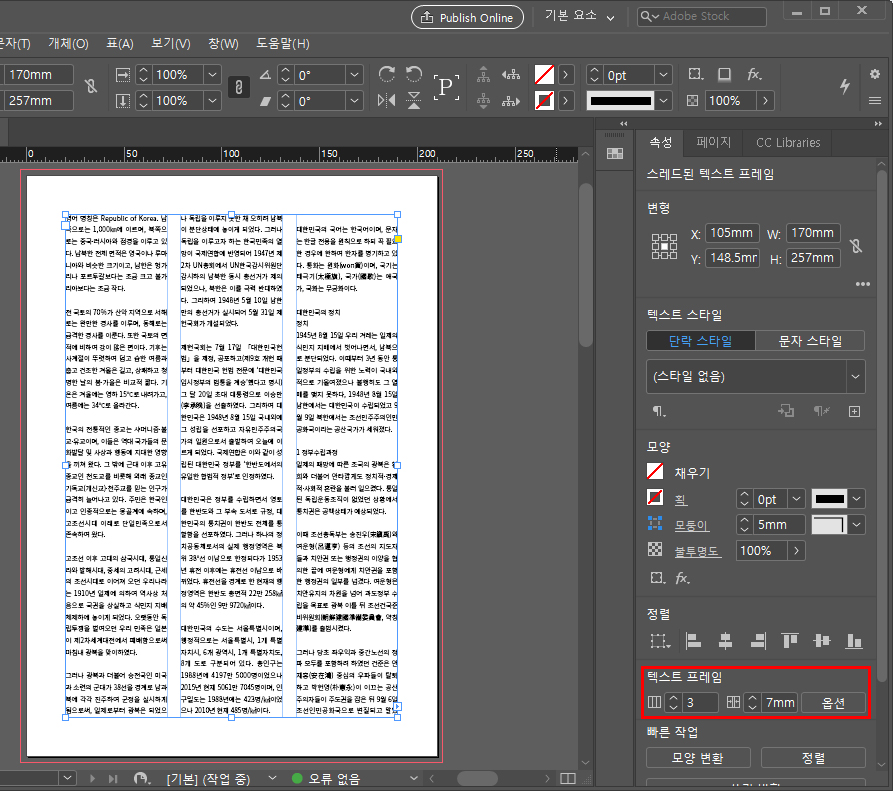Click the reference point grid icon

click(664, 246)
